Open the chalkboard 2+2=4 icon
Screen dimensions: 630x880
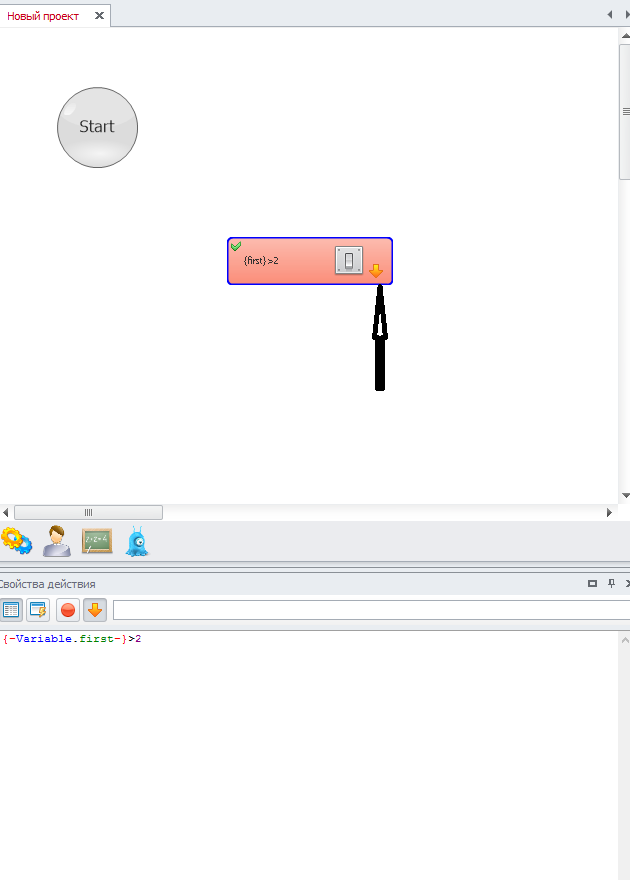(x=97, y=541)
